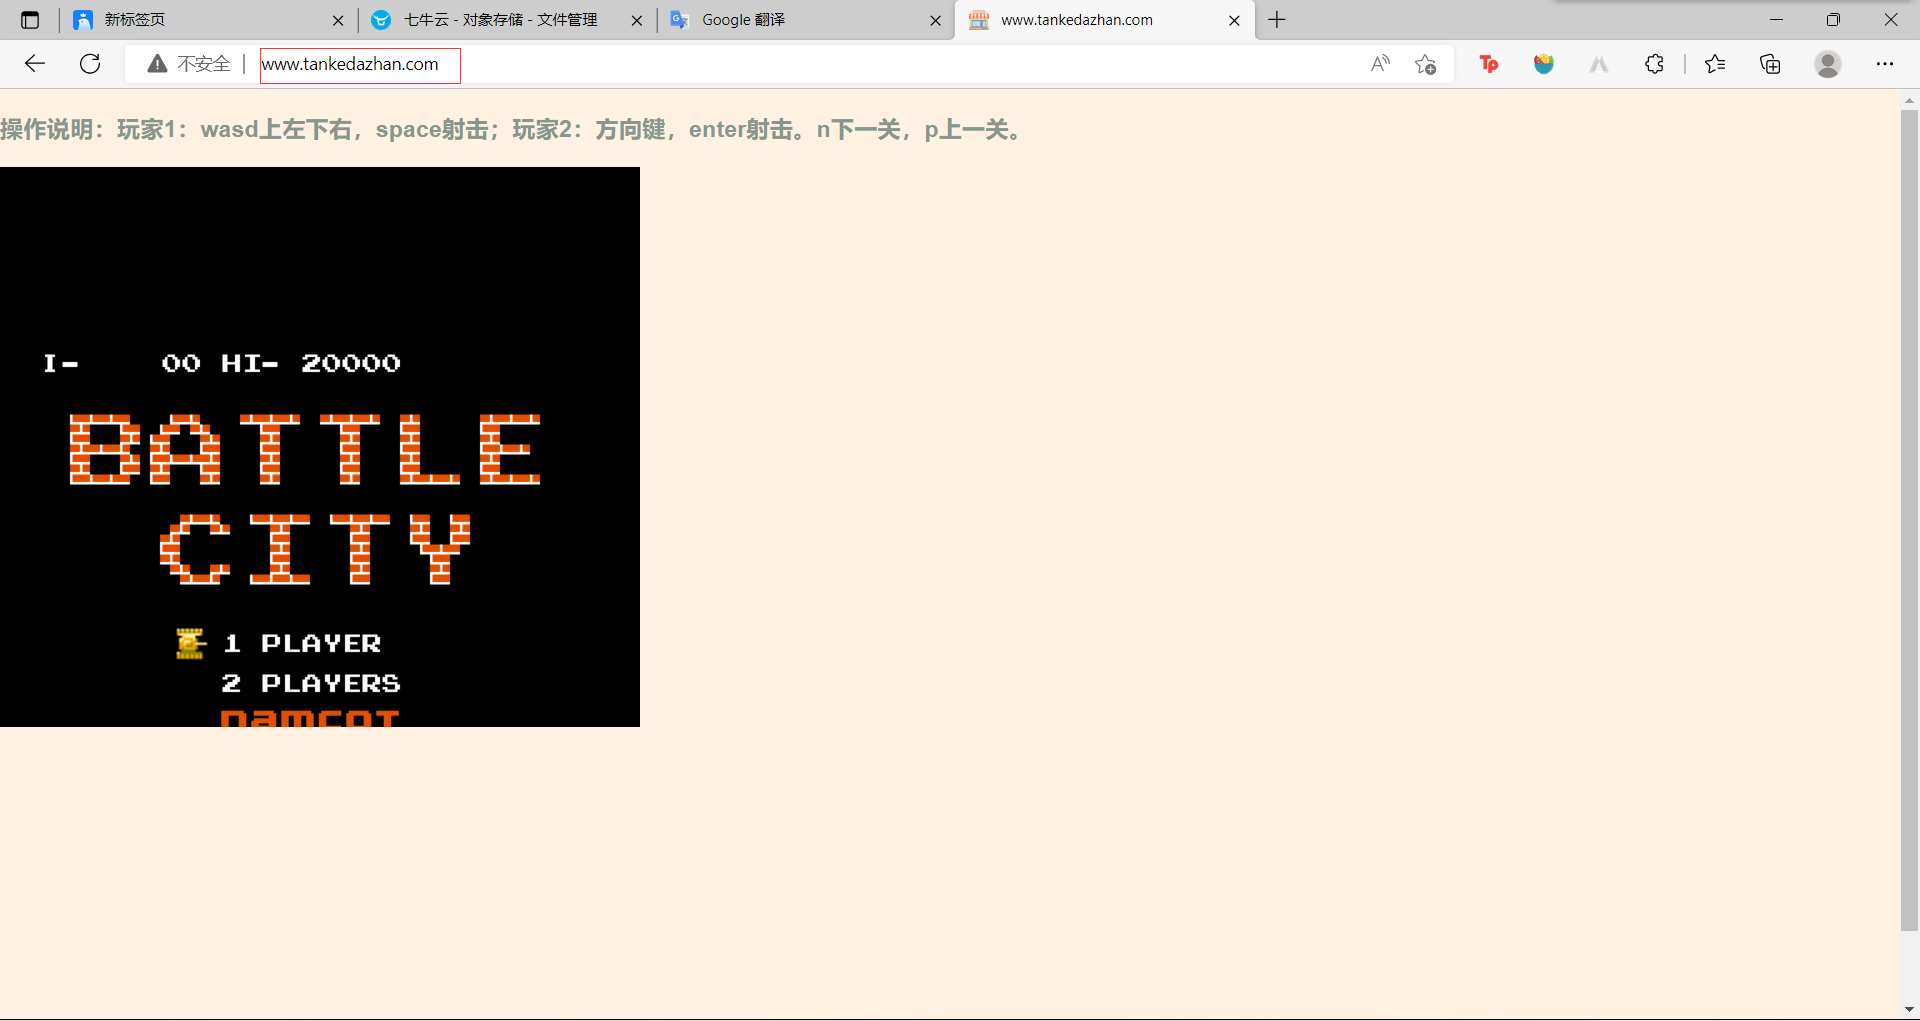This screenshot has width=1920, height=1021.
Task: Select 1 PLAYER in the game menu
Action: point(302,643)
